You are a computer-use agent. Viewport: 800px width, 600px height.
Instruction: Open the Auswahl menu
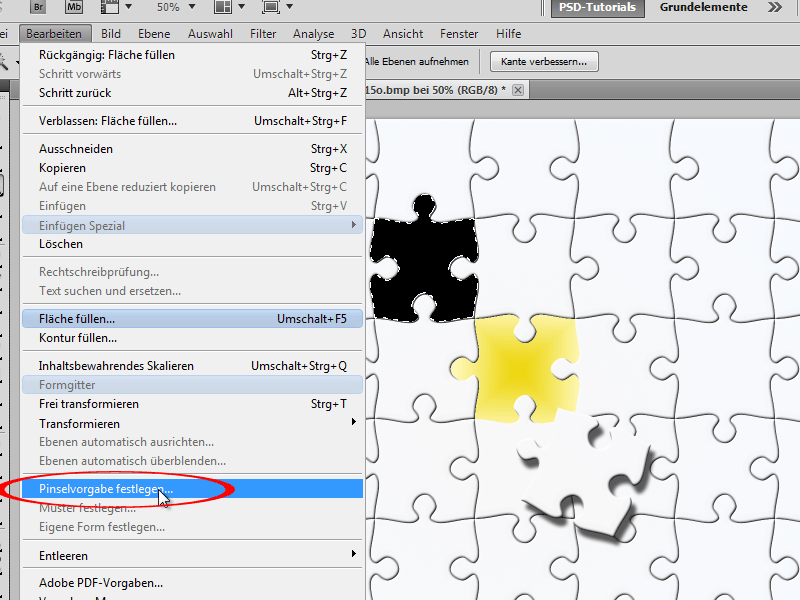210,34
